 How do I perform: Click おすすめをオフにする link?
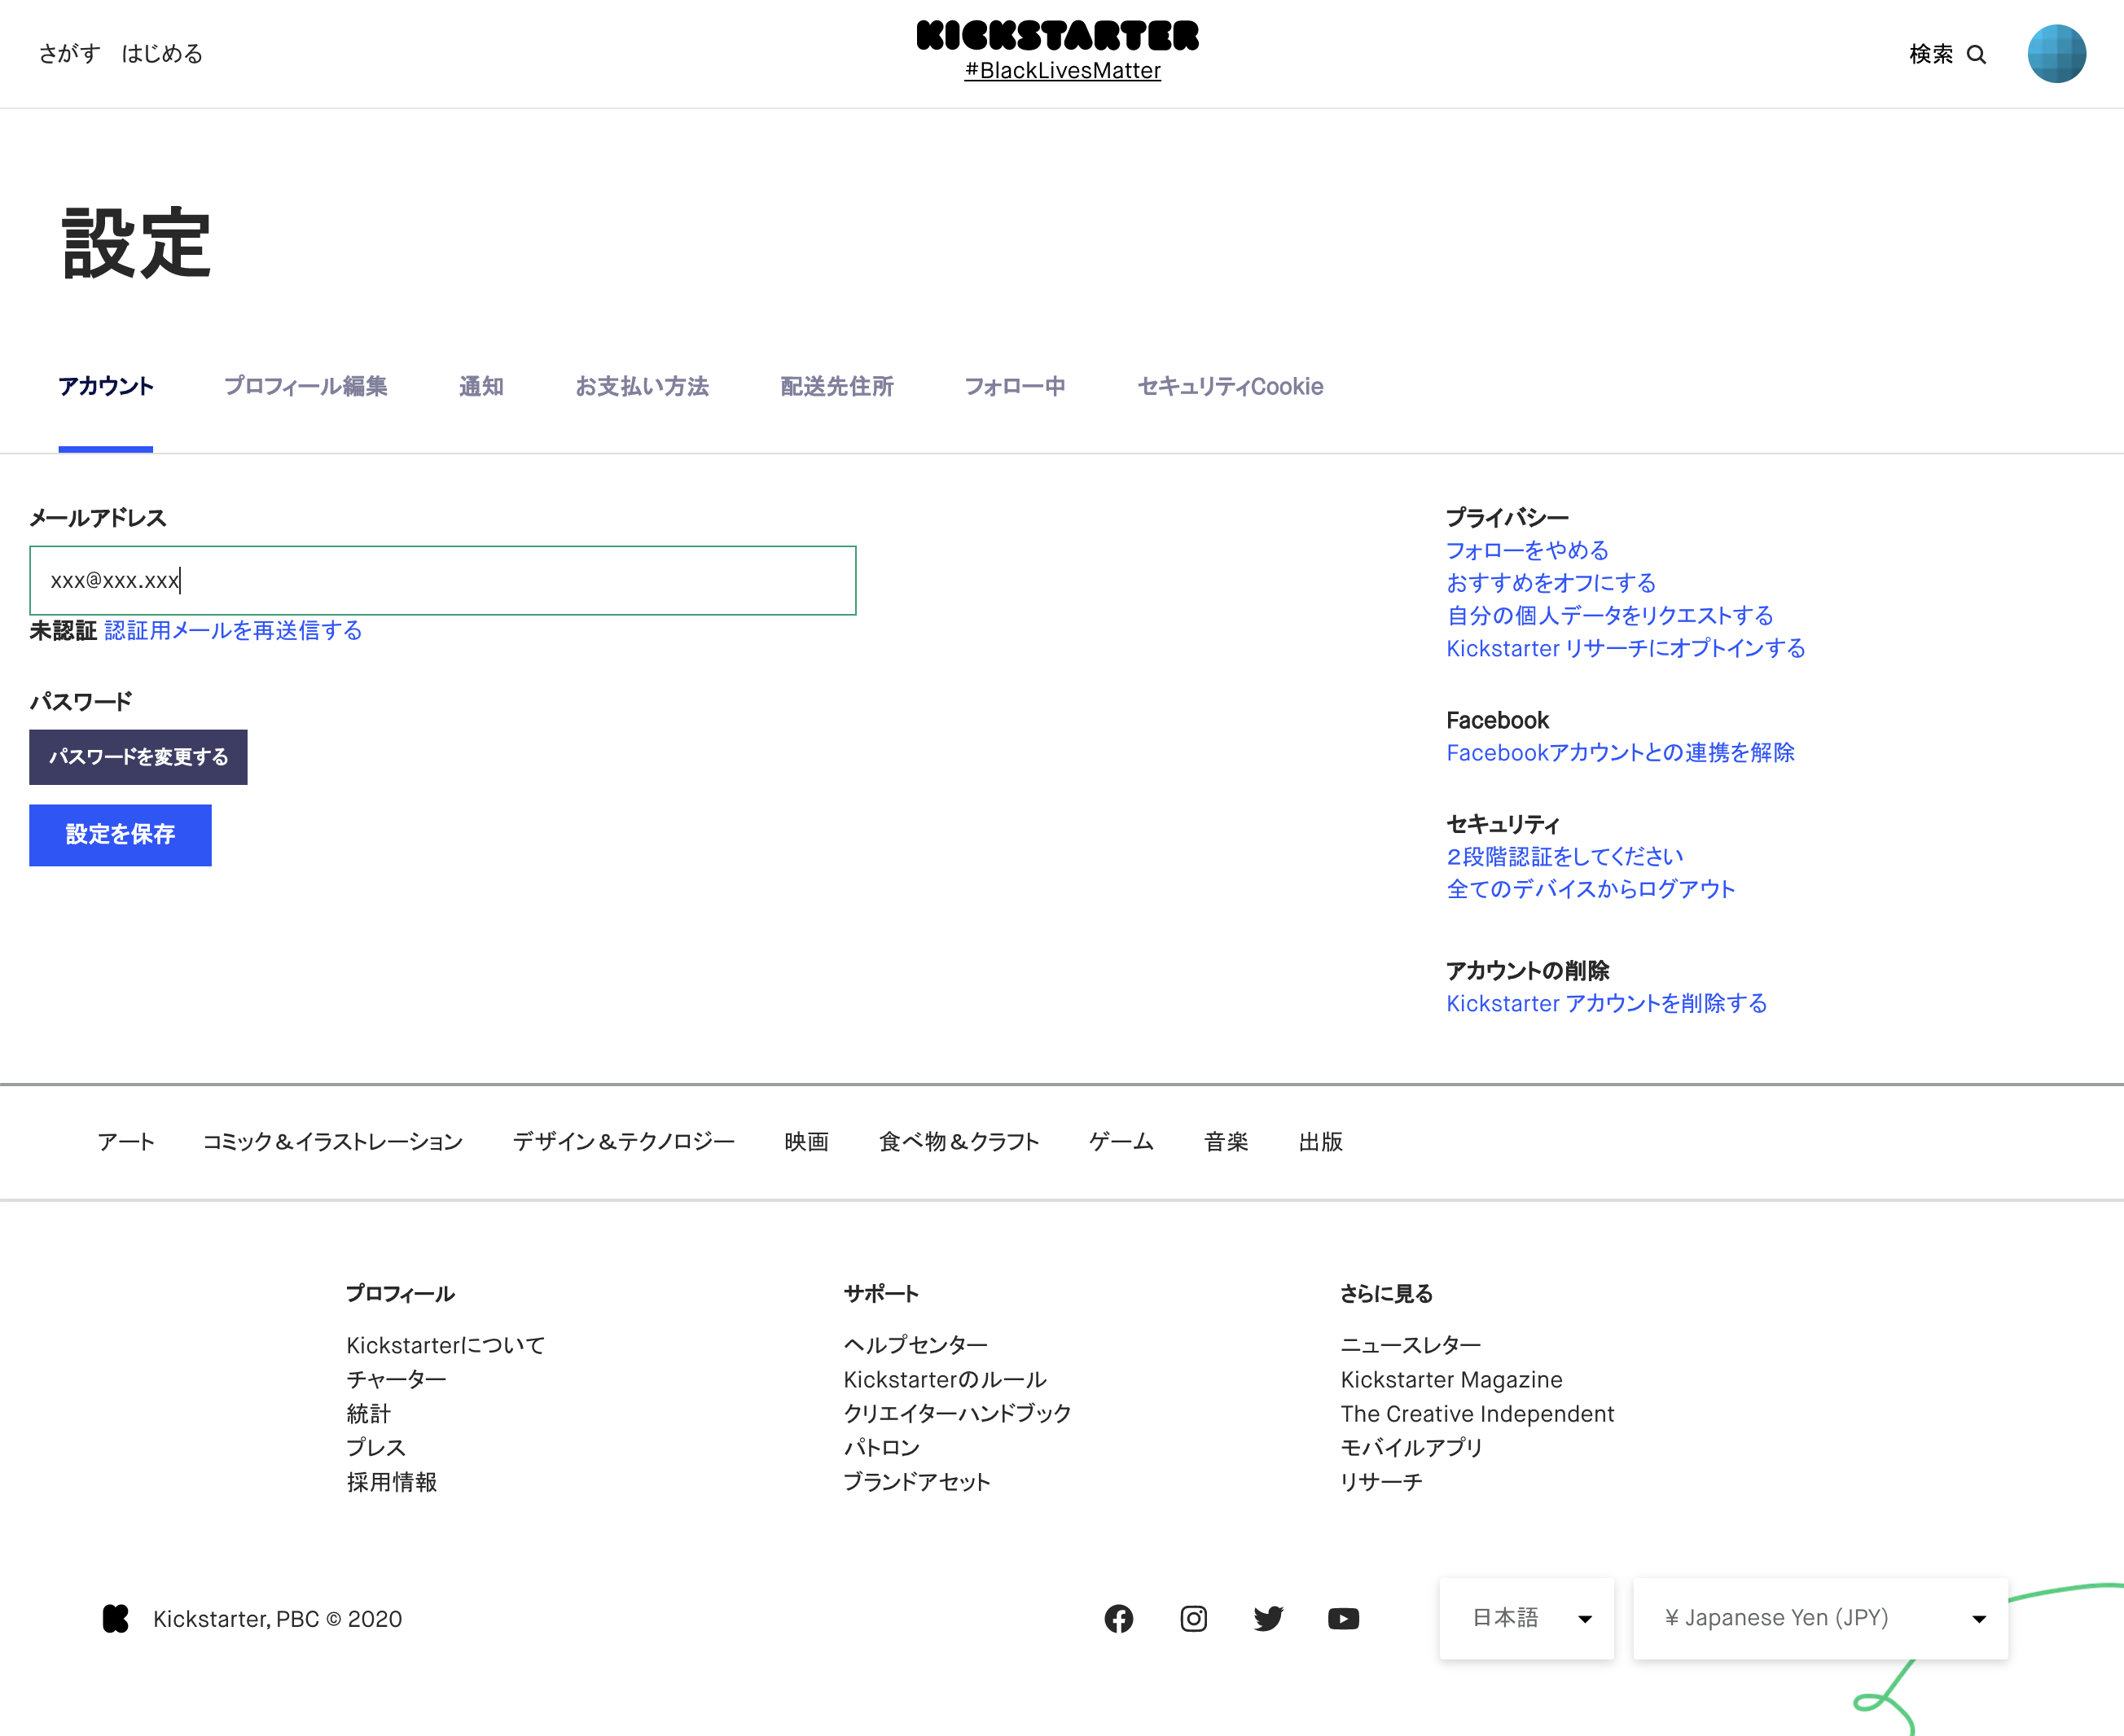1551,583
